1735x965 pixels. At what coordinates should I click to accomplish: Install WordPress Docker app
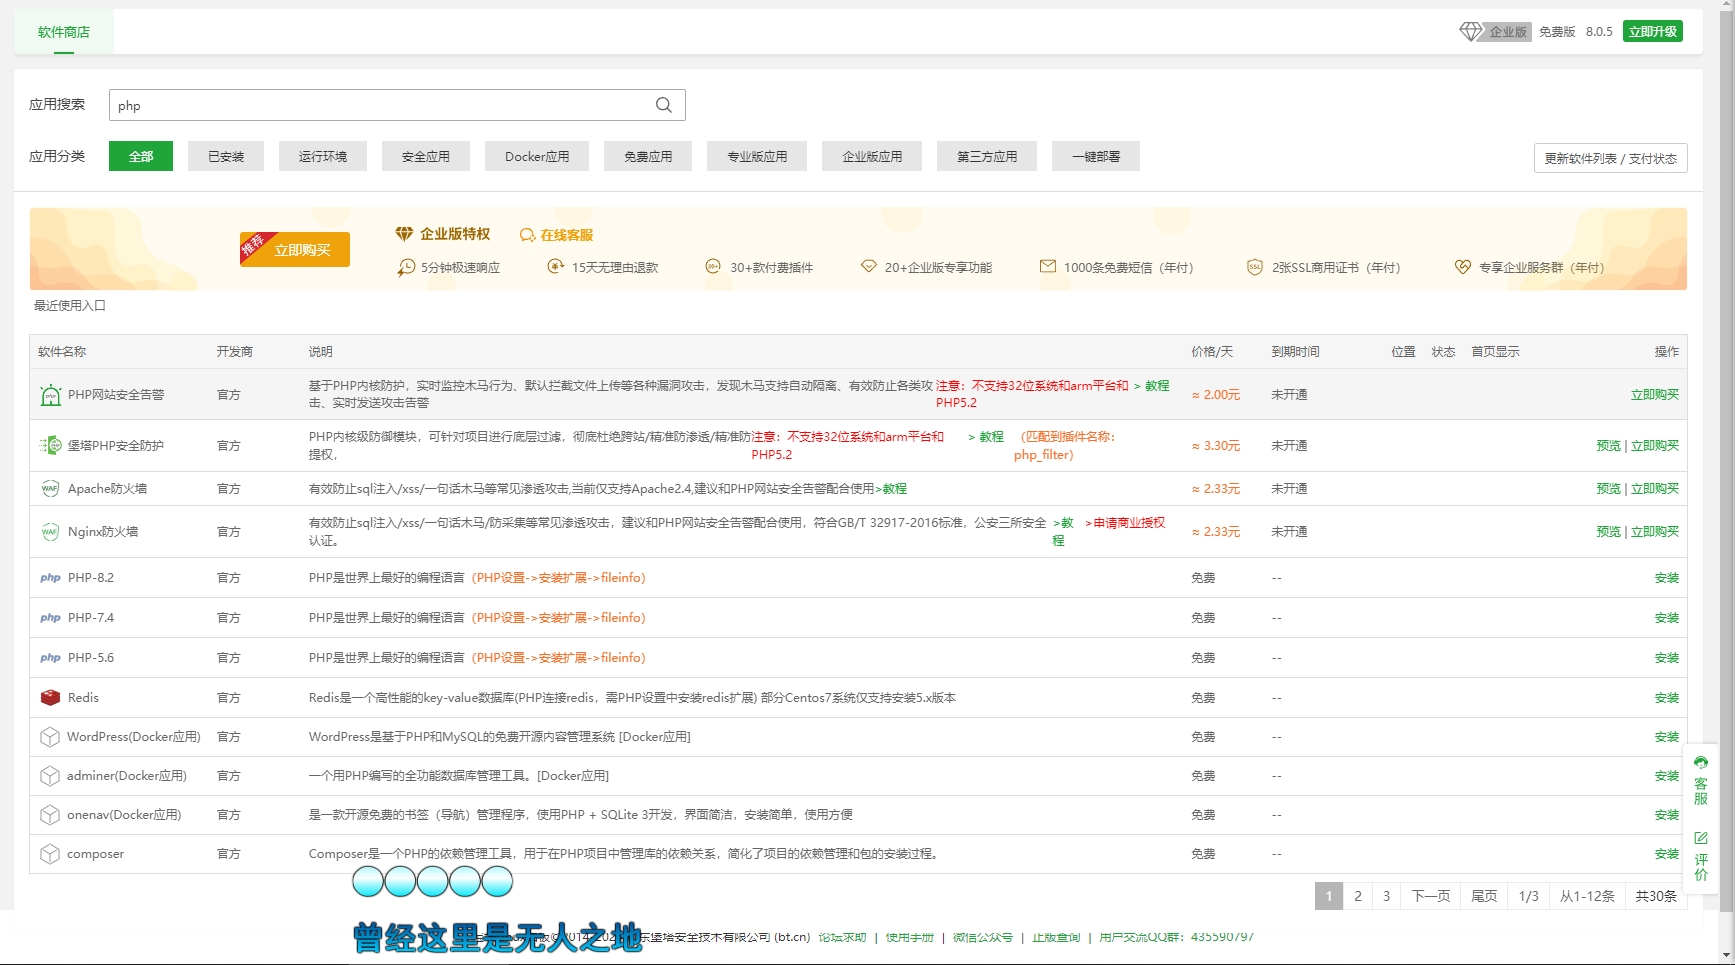tap(1667, 737)
